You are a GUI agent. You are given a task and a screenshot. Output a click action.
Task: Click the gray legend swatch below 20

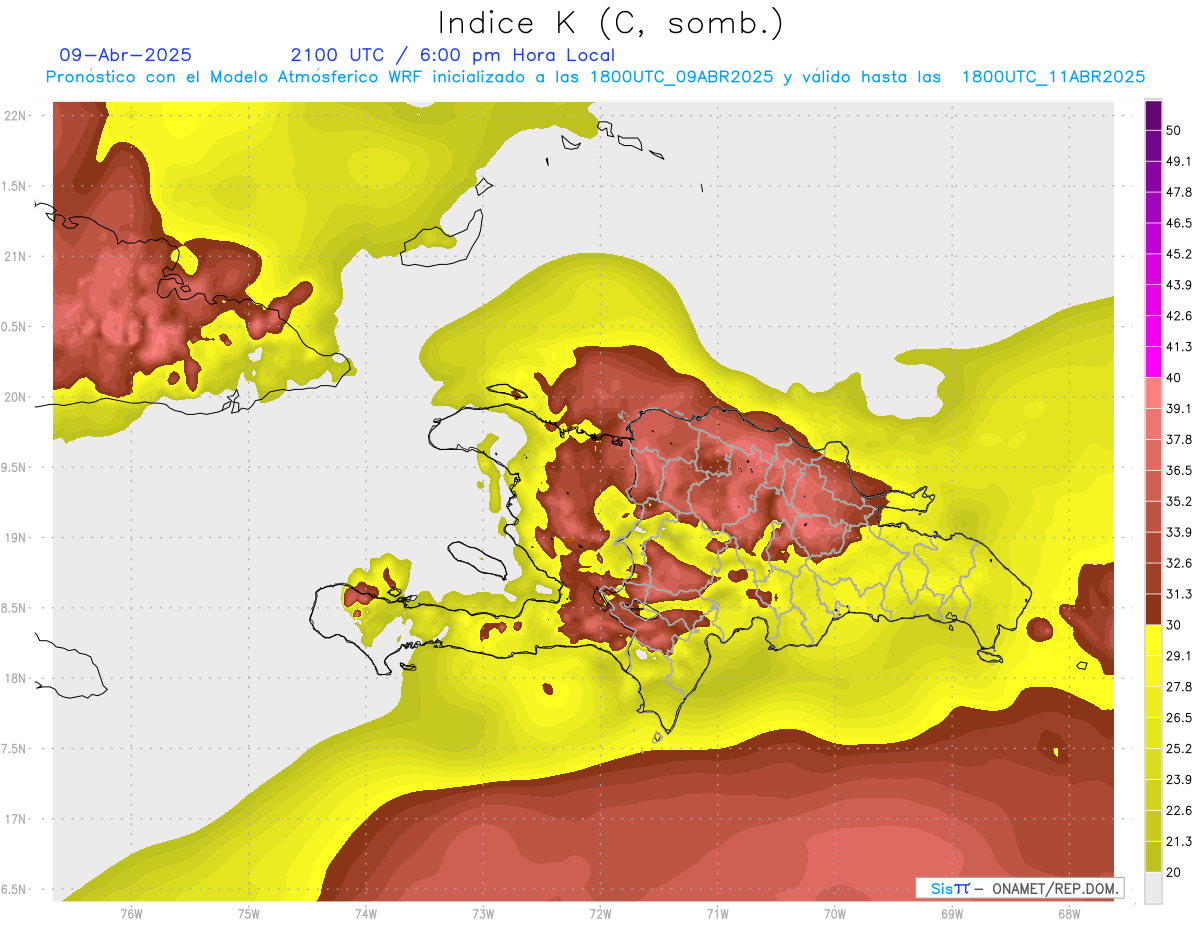1153,888
